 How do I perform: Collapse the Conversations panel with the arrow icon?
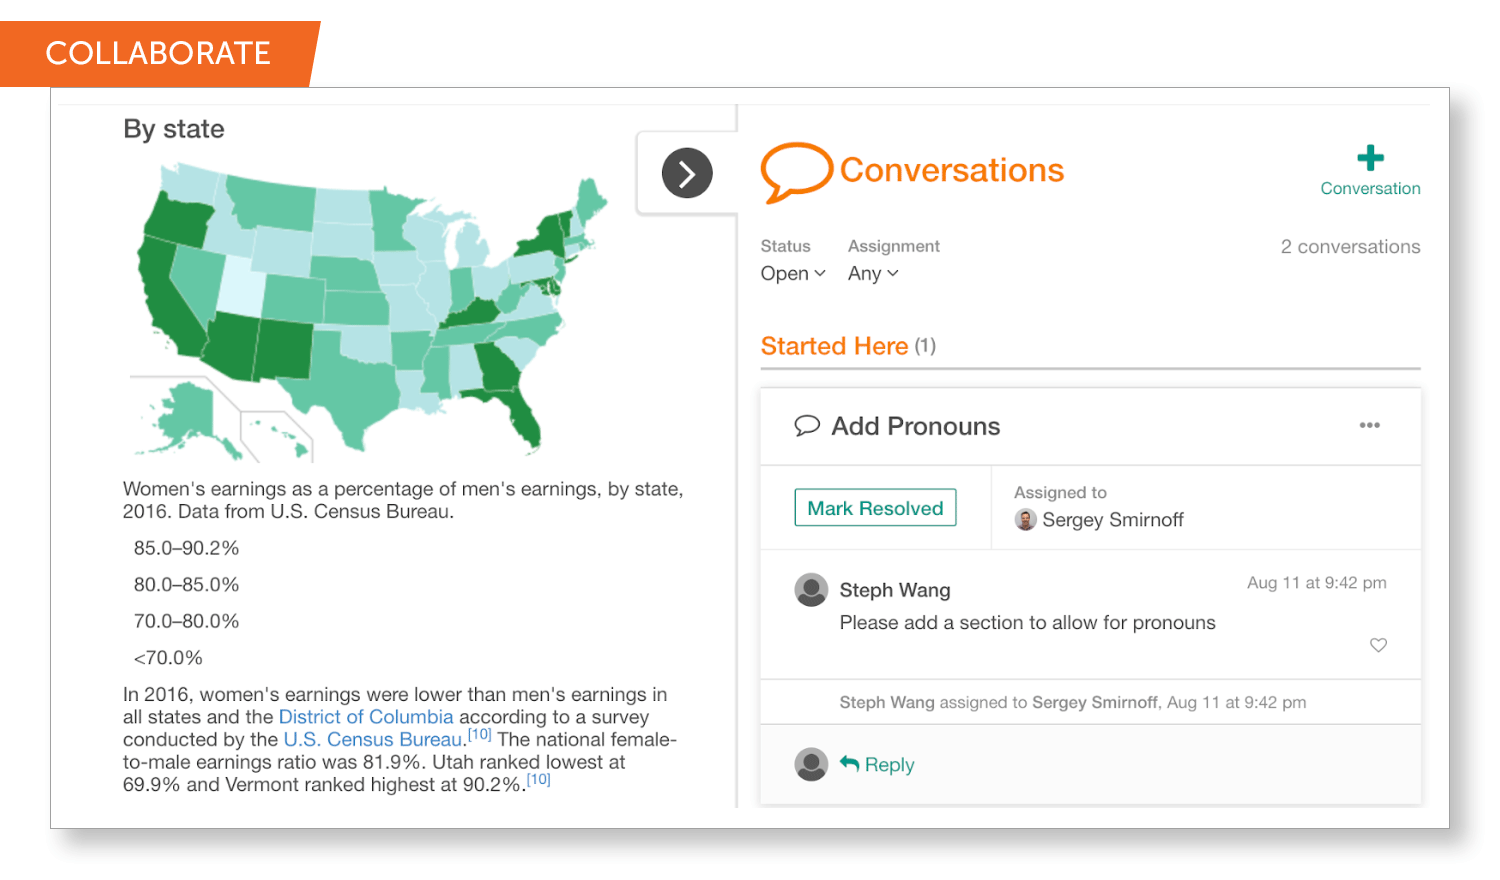click(x=686, y=172)
